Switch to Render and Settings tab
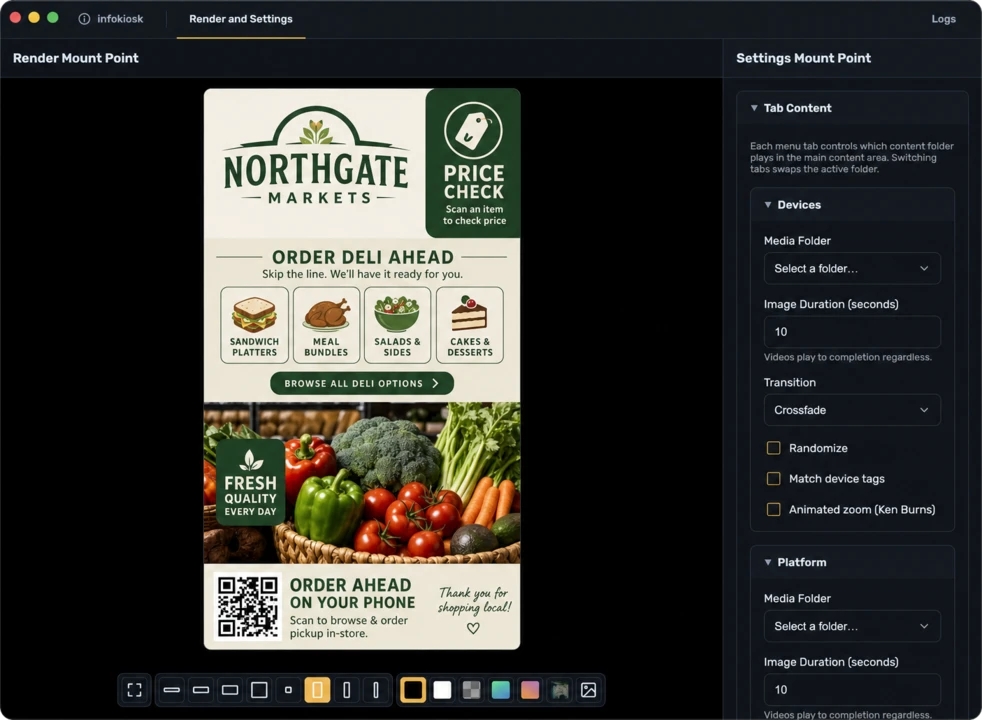This screenshot has height=720, width=982. (241, 19)
